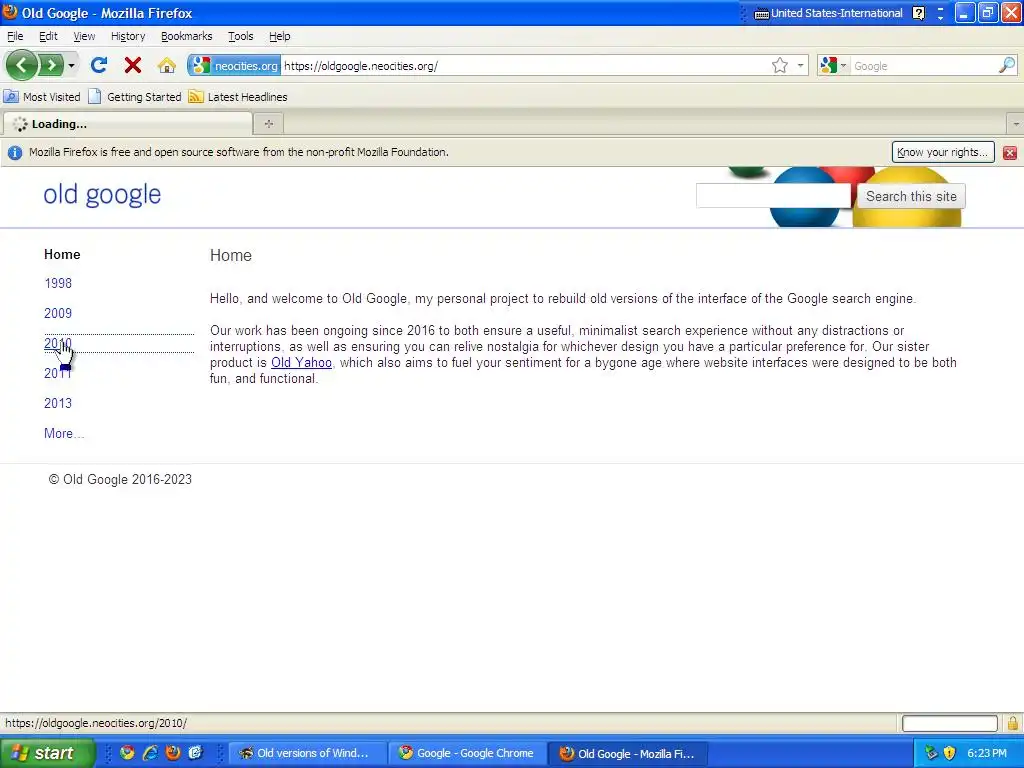Open a new tab with the plus button
This screenshot has width=1024, height=768.
point(268,123)
